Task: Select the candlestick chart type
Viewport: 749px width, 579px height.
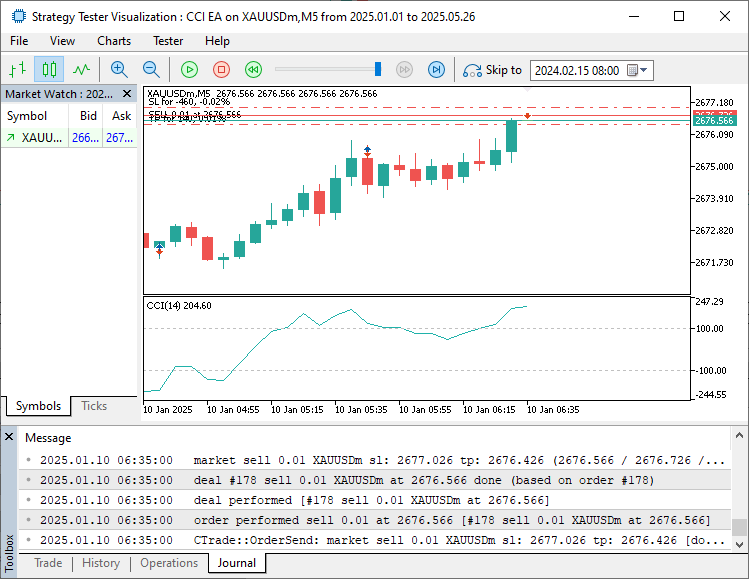Action: [x=49, y=69]
